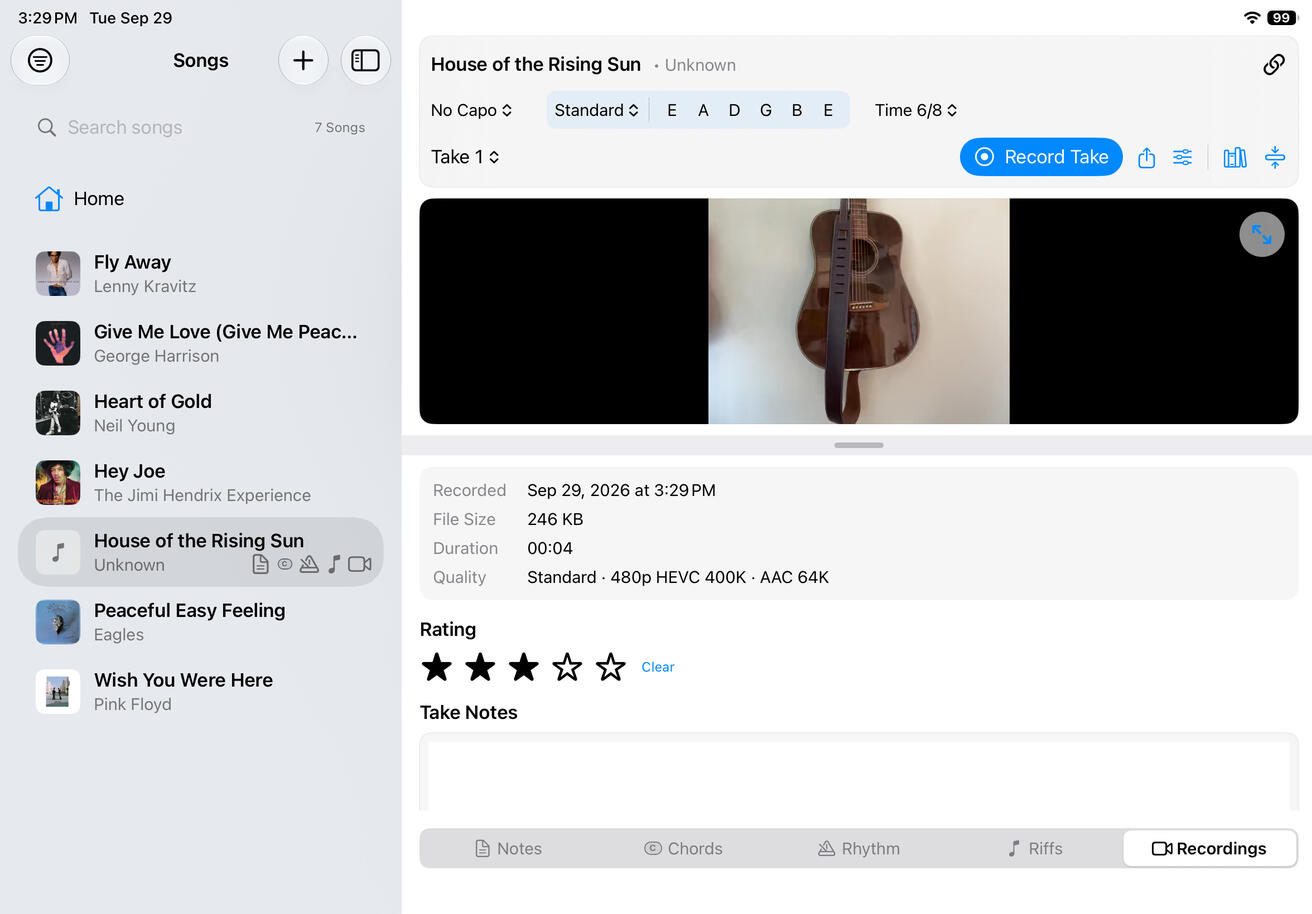Click the song title House of the Rising Sun heading
Screen dimensions: 1312x914
click(536, 64)
